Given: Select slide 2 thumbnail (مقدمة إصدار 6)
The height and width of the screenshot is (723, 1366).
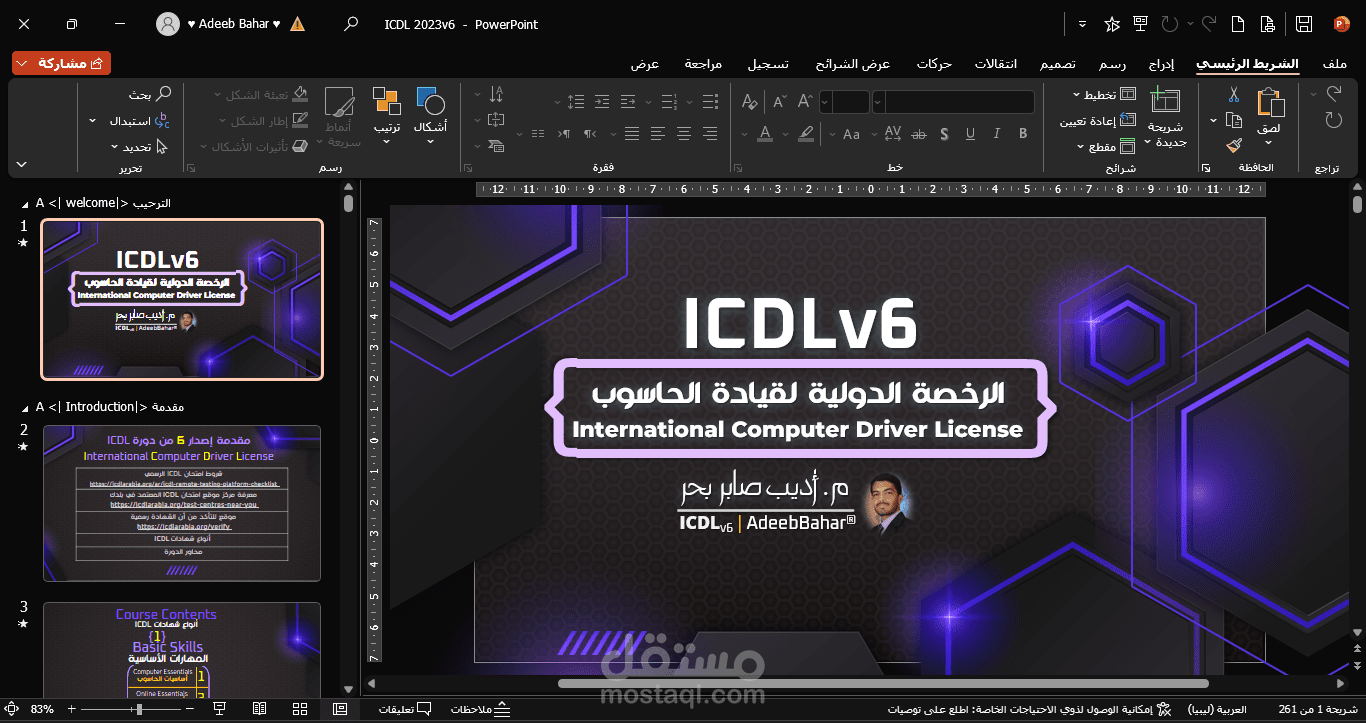Looking at the screenshot, I should pos(182,503).
